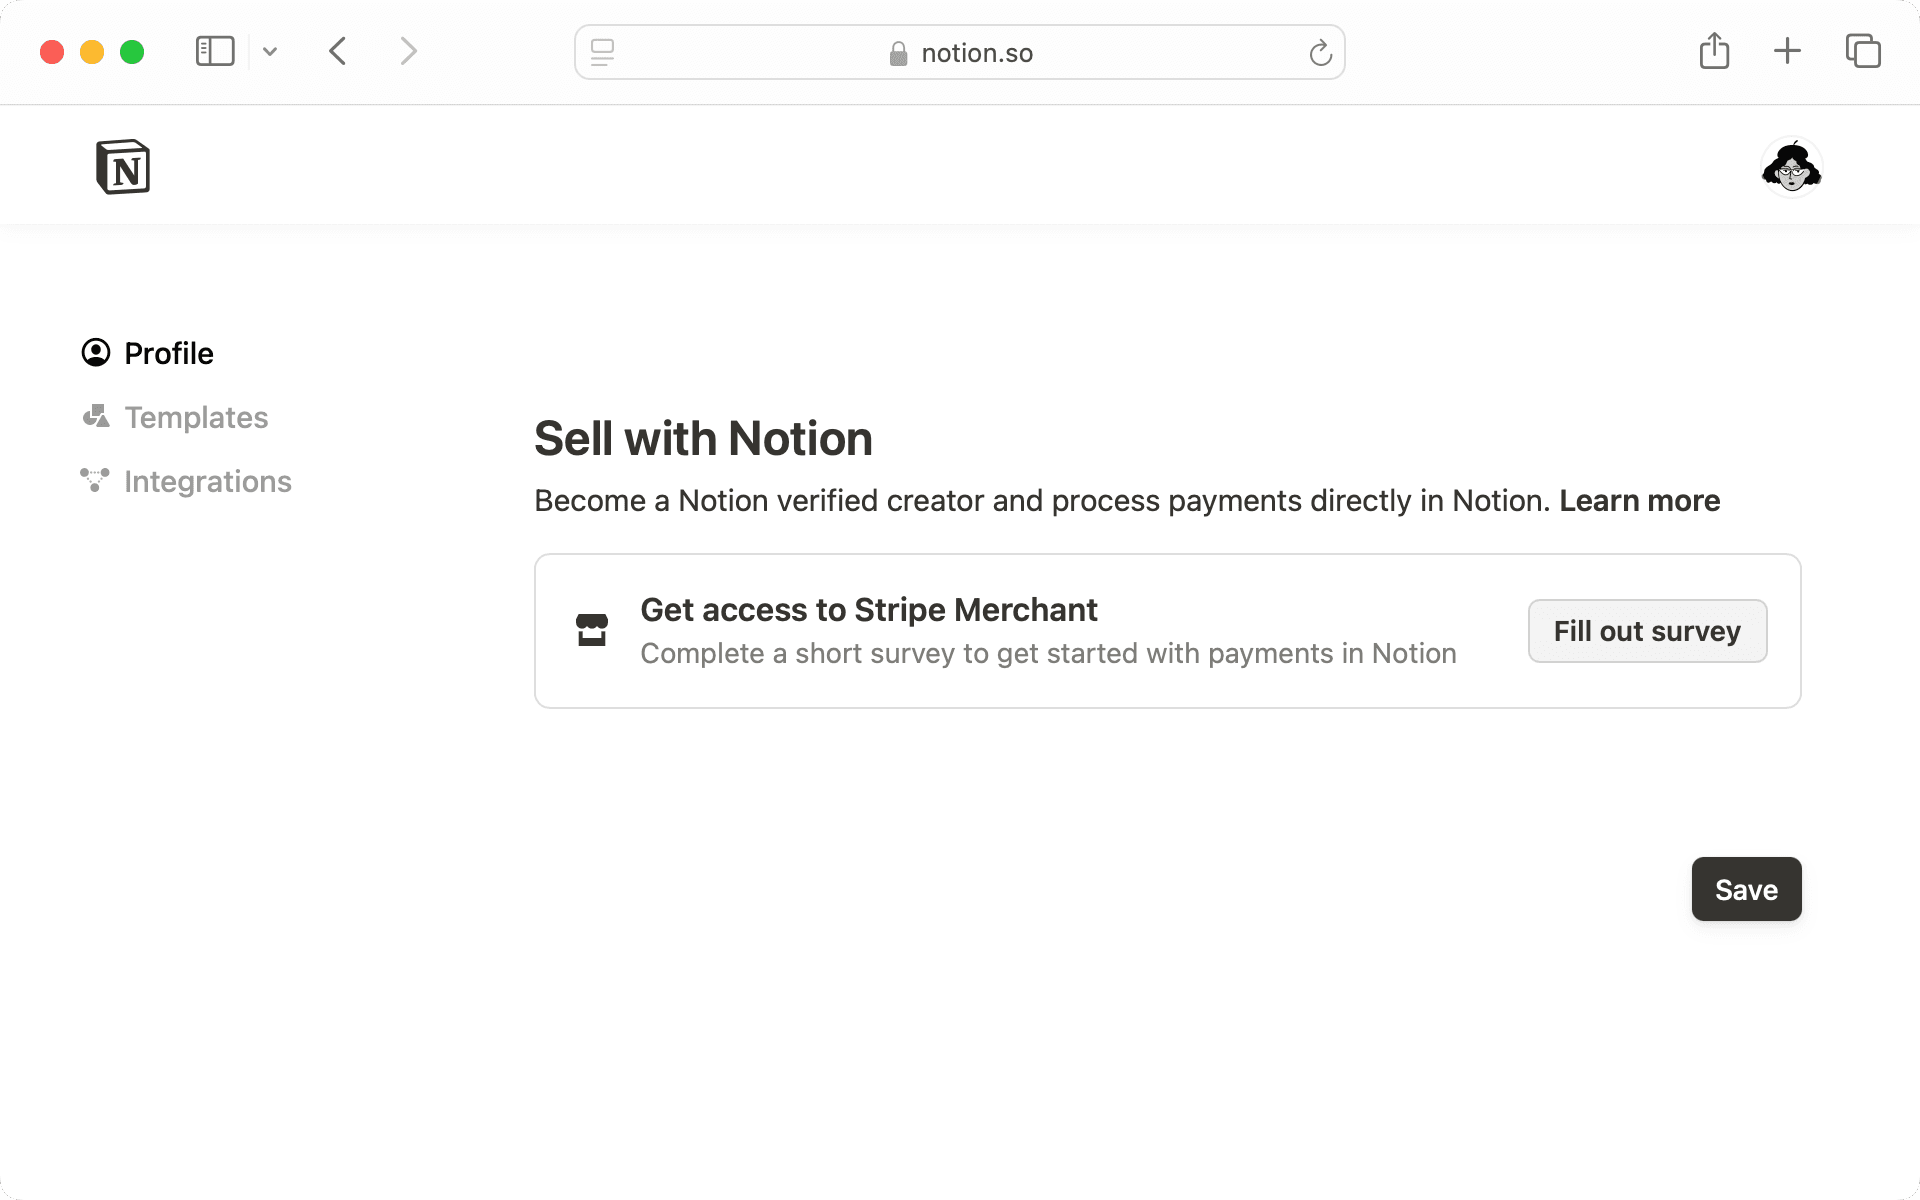Click the Stripe Merchant storefront icon
The height and width of the screenshot is (1200, 1920).
coord(591,630)
